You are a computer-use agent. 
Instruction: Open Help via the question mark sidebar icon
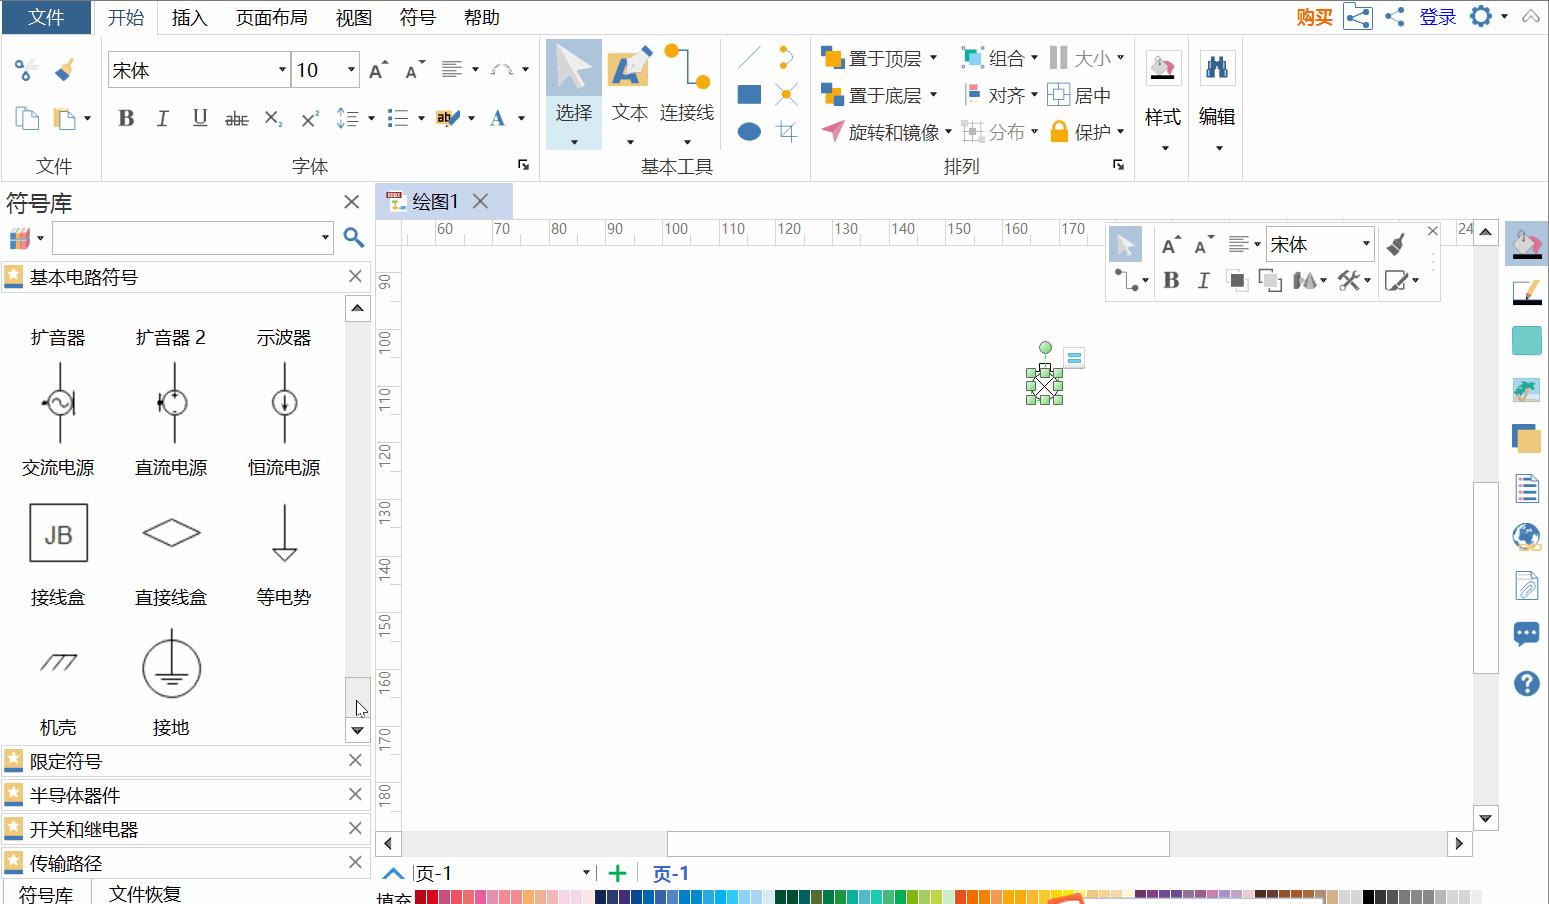[x=1526, y=684]
